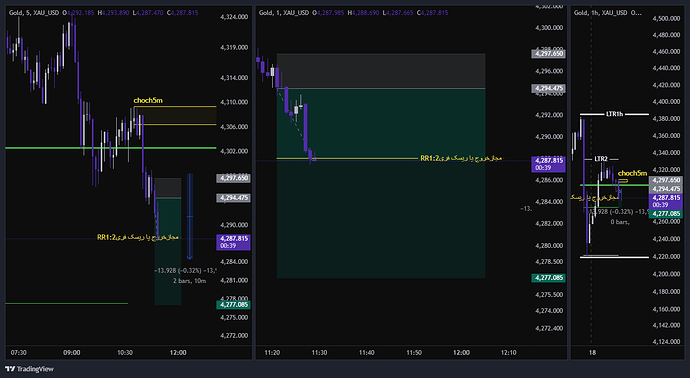
Task: Select the Gold, 5, XAU_USD chart title
Action: (x=34, y=13)
